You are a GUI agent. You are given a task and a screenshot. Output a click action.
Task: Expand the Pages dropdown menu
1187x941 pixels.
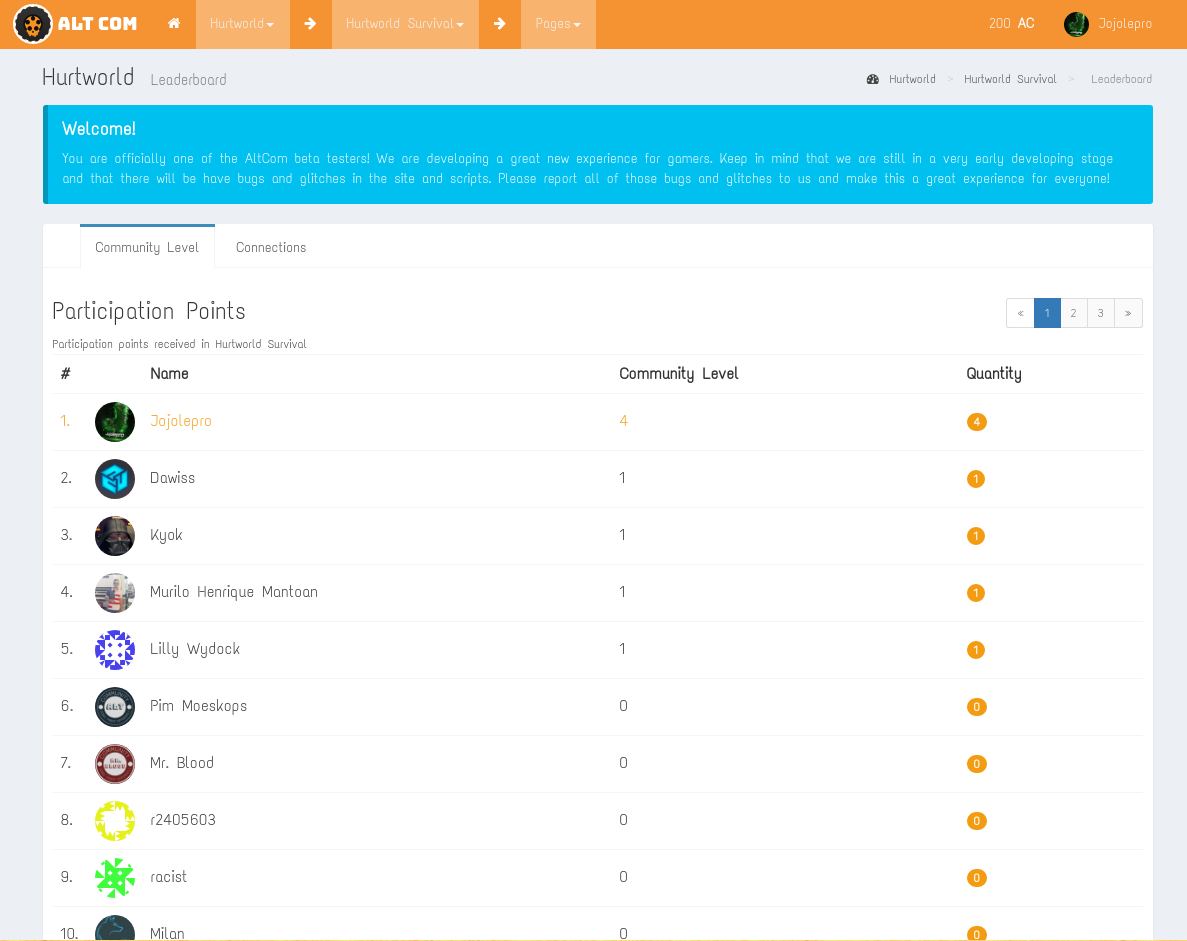(x=558, y=24)
